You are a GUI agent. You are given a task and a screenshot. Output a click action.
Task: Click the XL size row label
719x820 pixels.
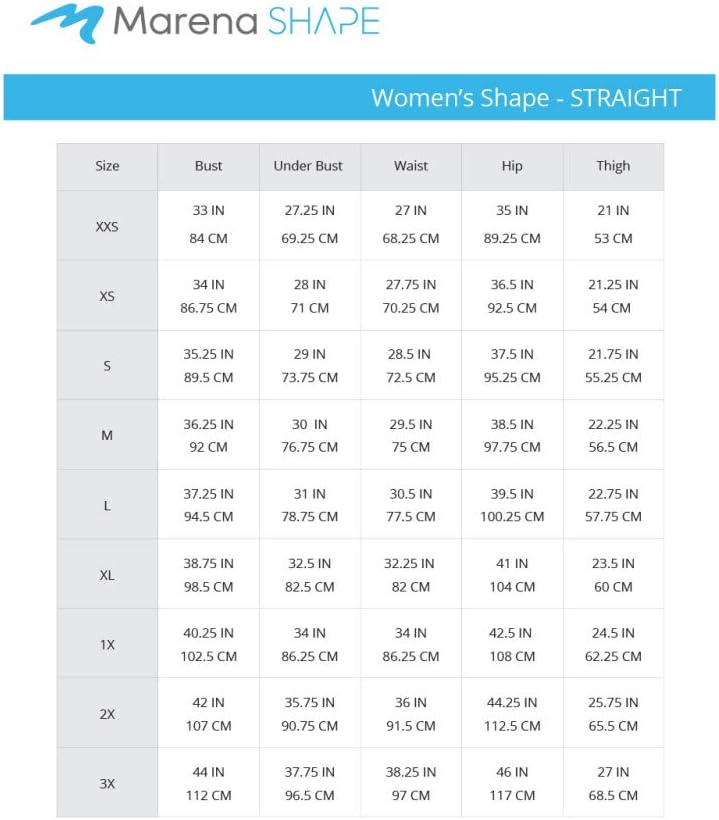(x=107, y=575)
